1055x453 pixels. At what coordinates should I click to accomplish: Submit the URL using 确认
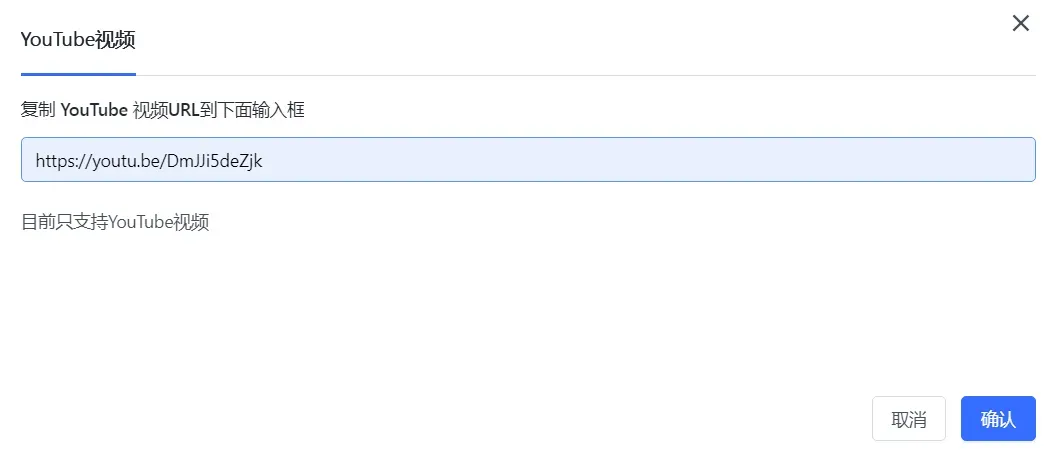point(997,419)
